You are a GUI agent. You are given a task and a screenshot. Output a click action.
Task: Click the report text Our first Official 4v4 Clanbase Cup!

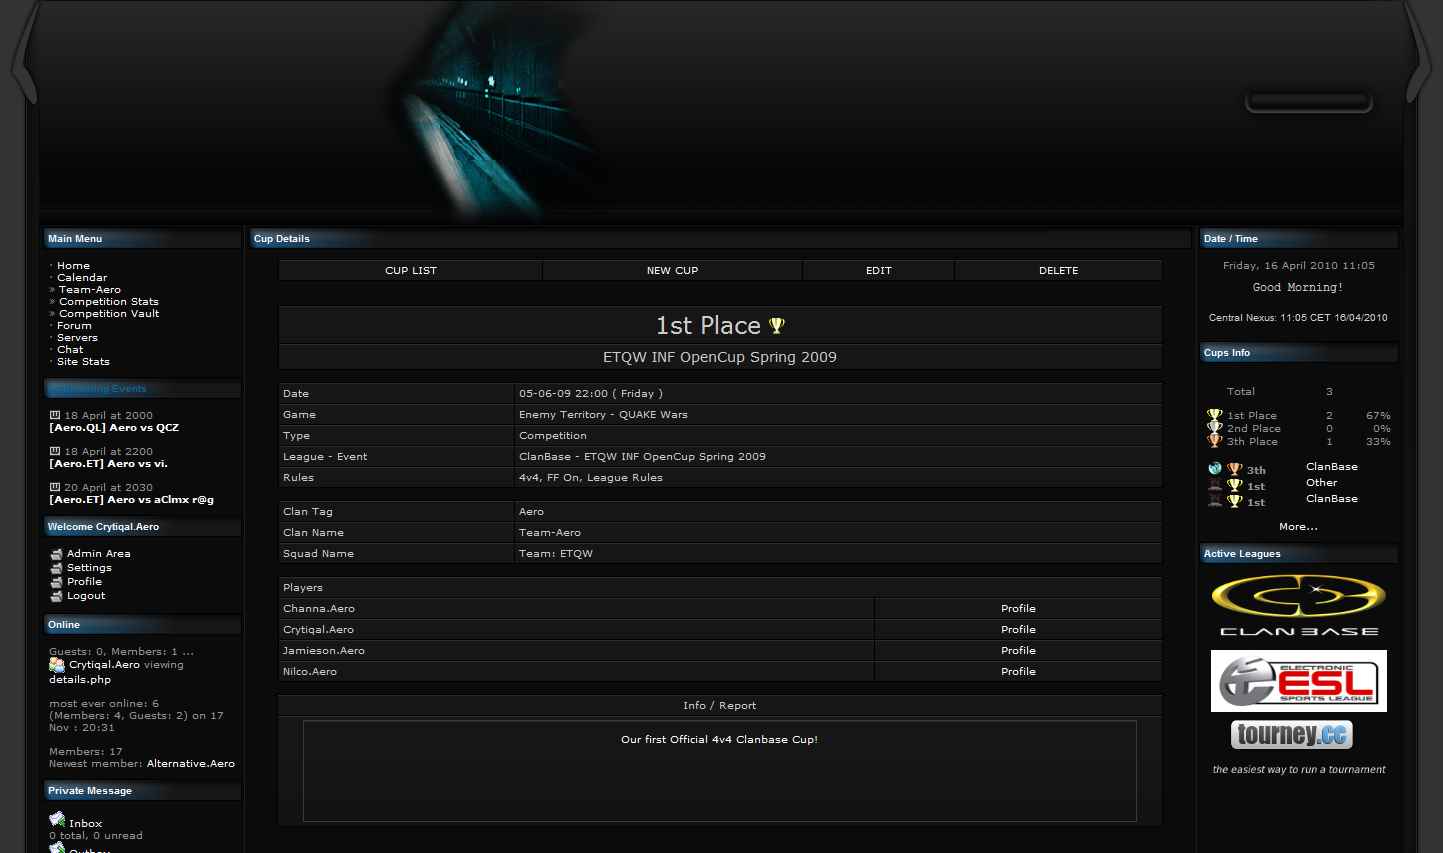coord(719,740)
